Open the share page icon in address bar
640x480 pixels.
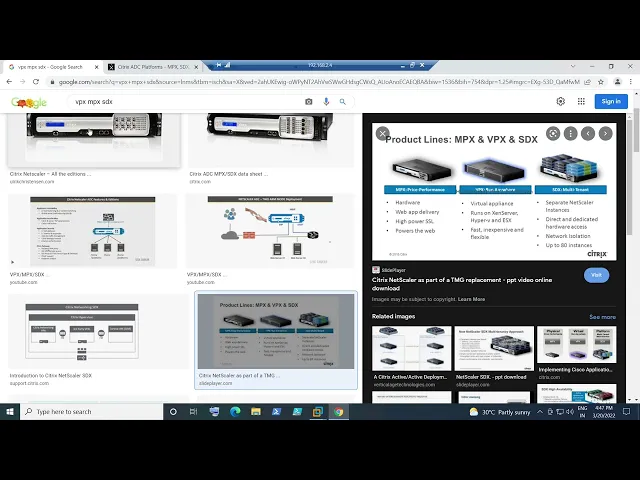click(587, 82)
